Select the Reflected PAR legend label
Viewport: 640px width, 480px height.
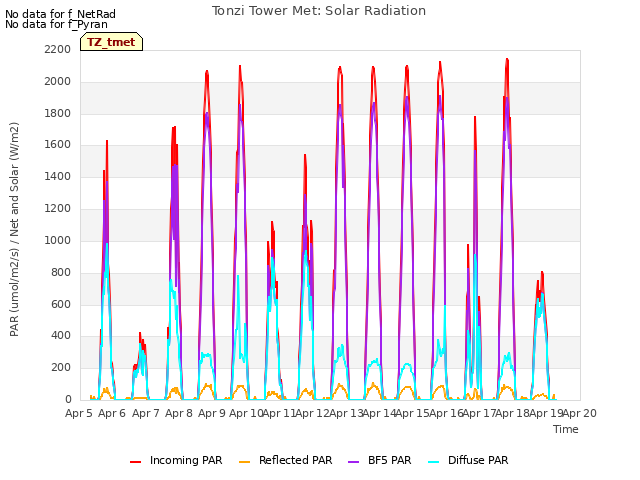click(x=296, y=460)
